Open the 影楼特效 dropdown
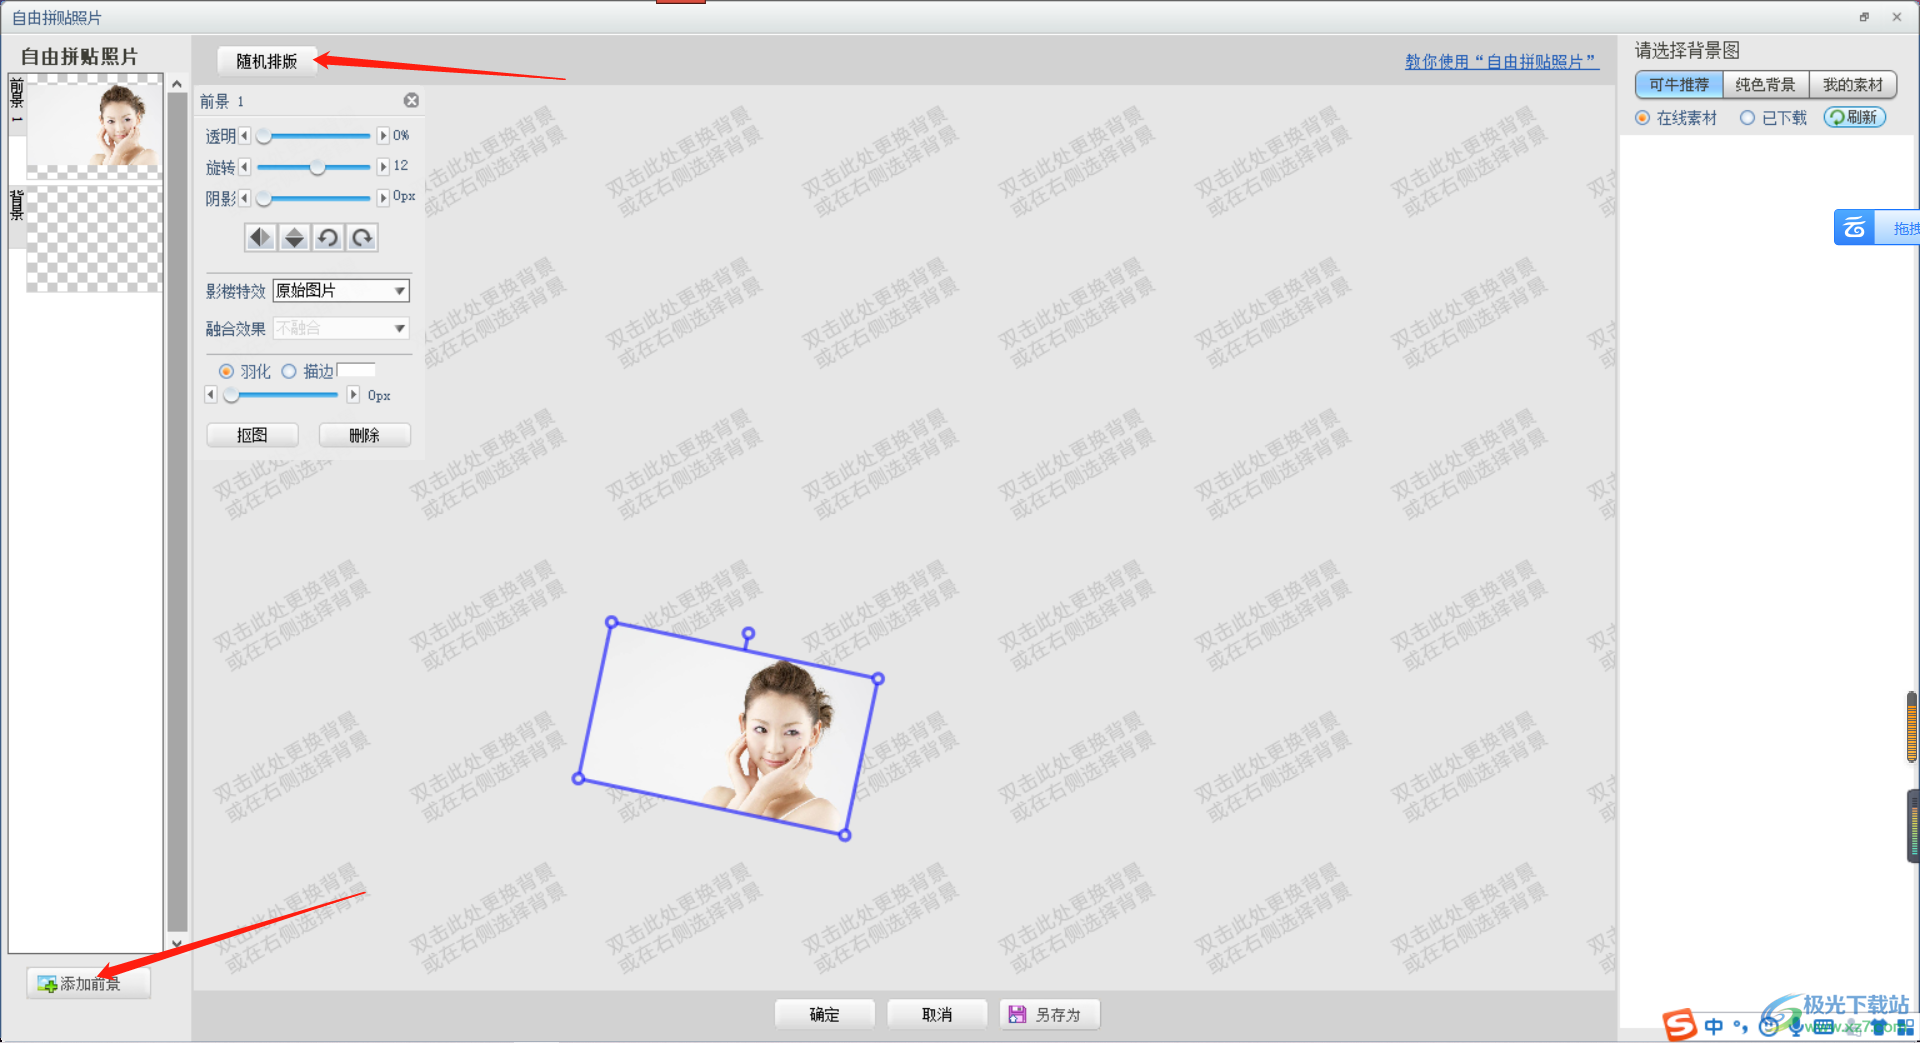Viewport: 1920px width, 1043px height. point(341,291)
